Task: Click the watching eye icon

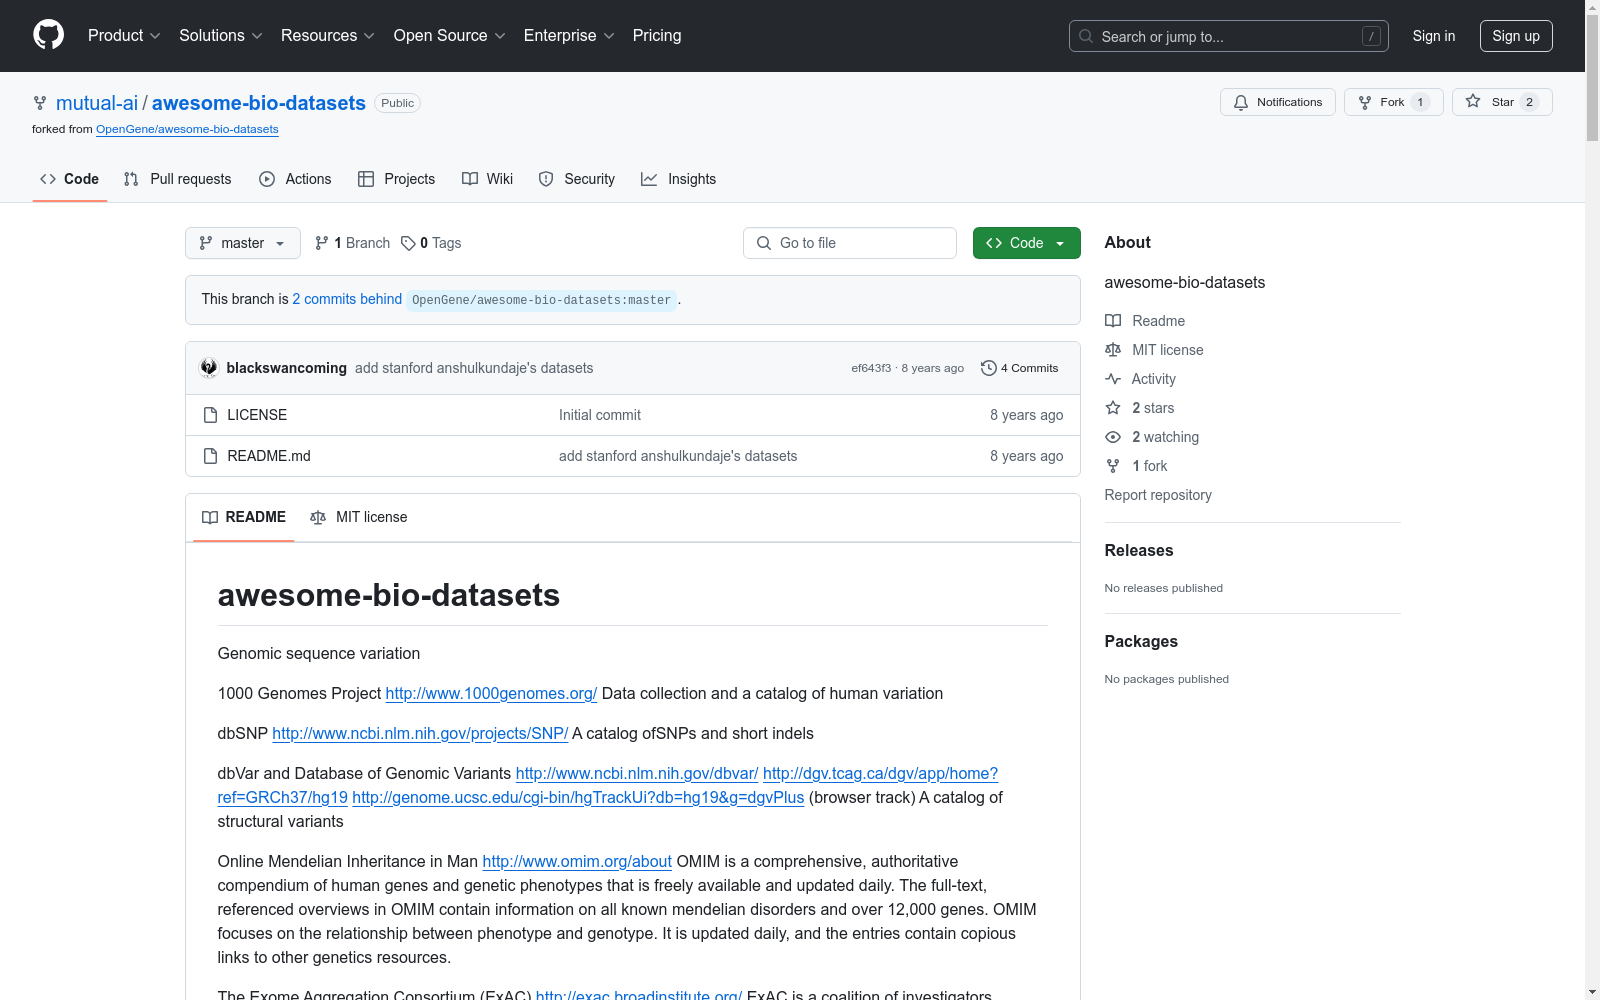Action: tap(1113, 437)
